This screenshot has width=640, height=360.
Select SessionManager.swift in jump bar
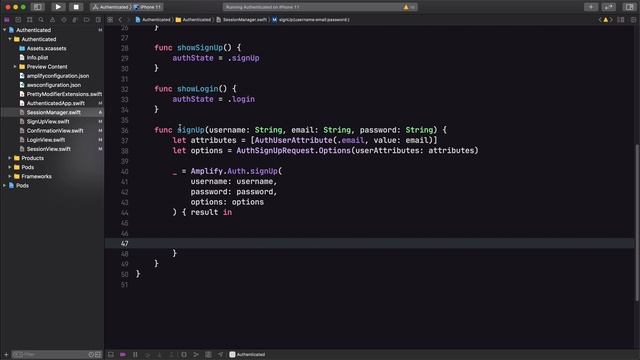coord(241,20)
